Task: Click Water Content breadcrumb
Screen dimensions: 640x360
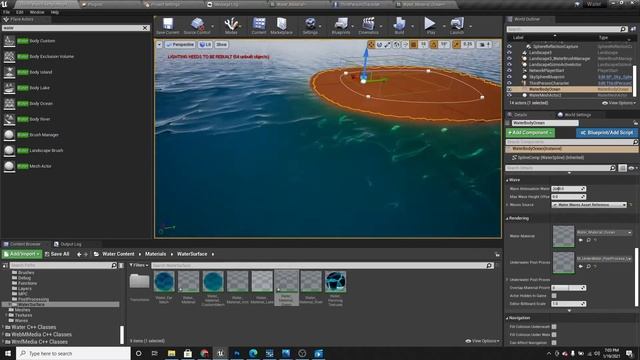Action: coord(118,254)
